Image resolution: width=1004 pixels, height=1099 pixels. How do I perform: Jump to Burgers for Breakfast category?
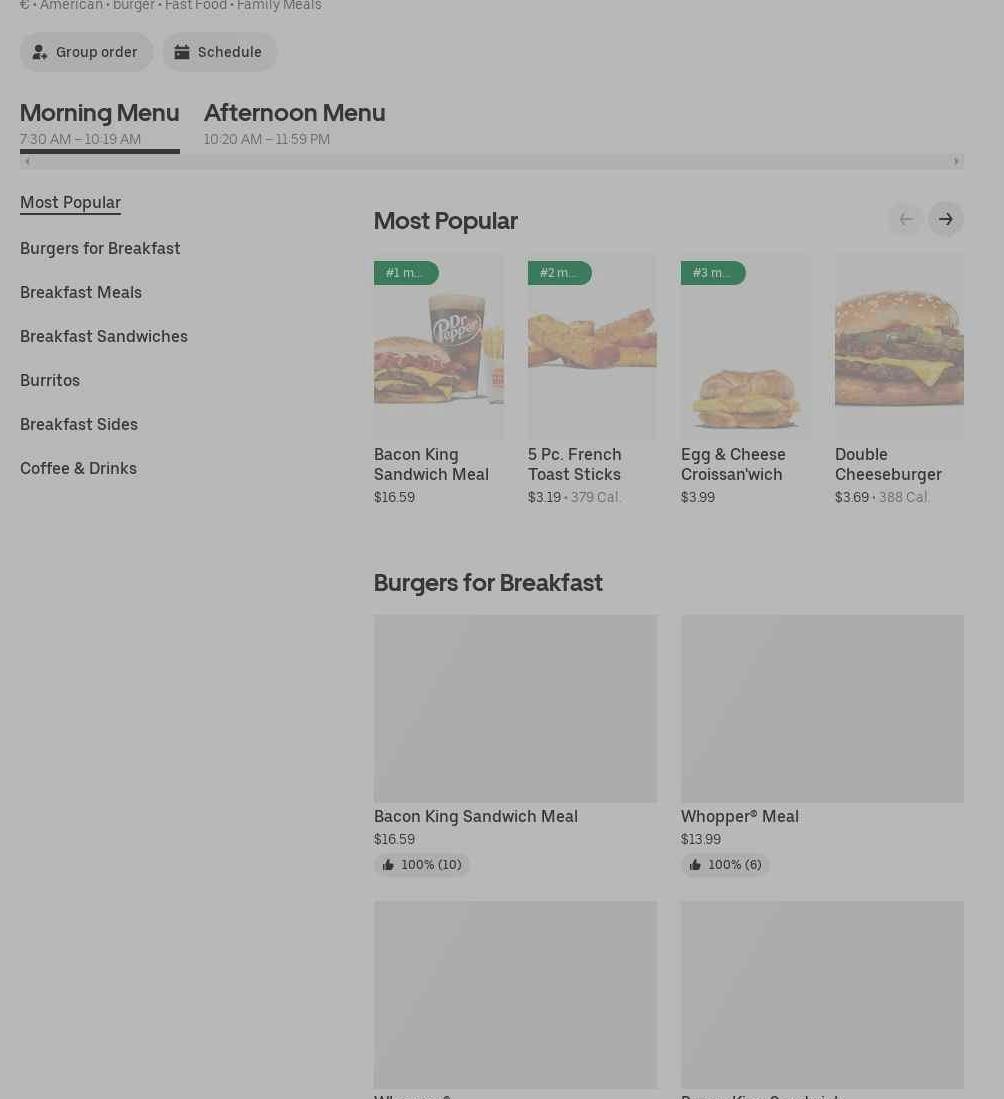(100, 248)
